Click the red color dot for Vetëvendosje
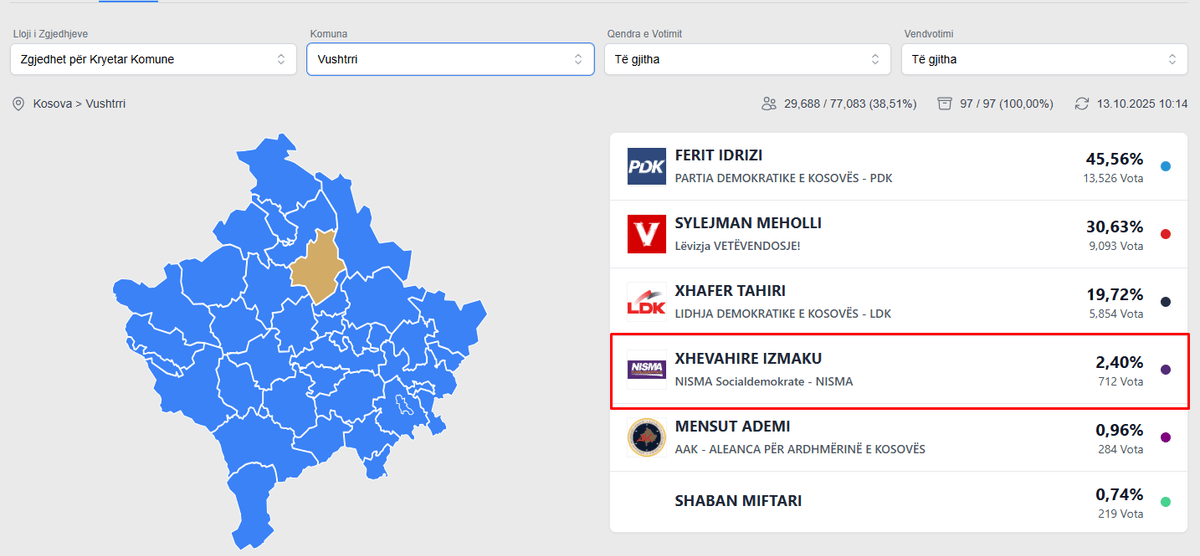This screenshot has width=1200, height=556. tap(1165, 234)
